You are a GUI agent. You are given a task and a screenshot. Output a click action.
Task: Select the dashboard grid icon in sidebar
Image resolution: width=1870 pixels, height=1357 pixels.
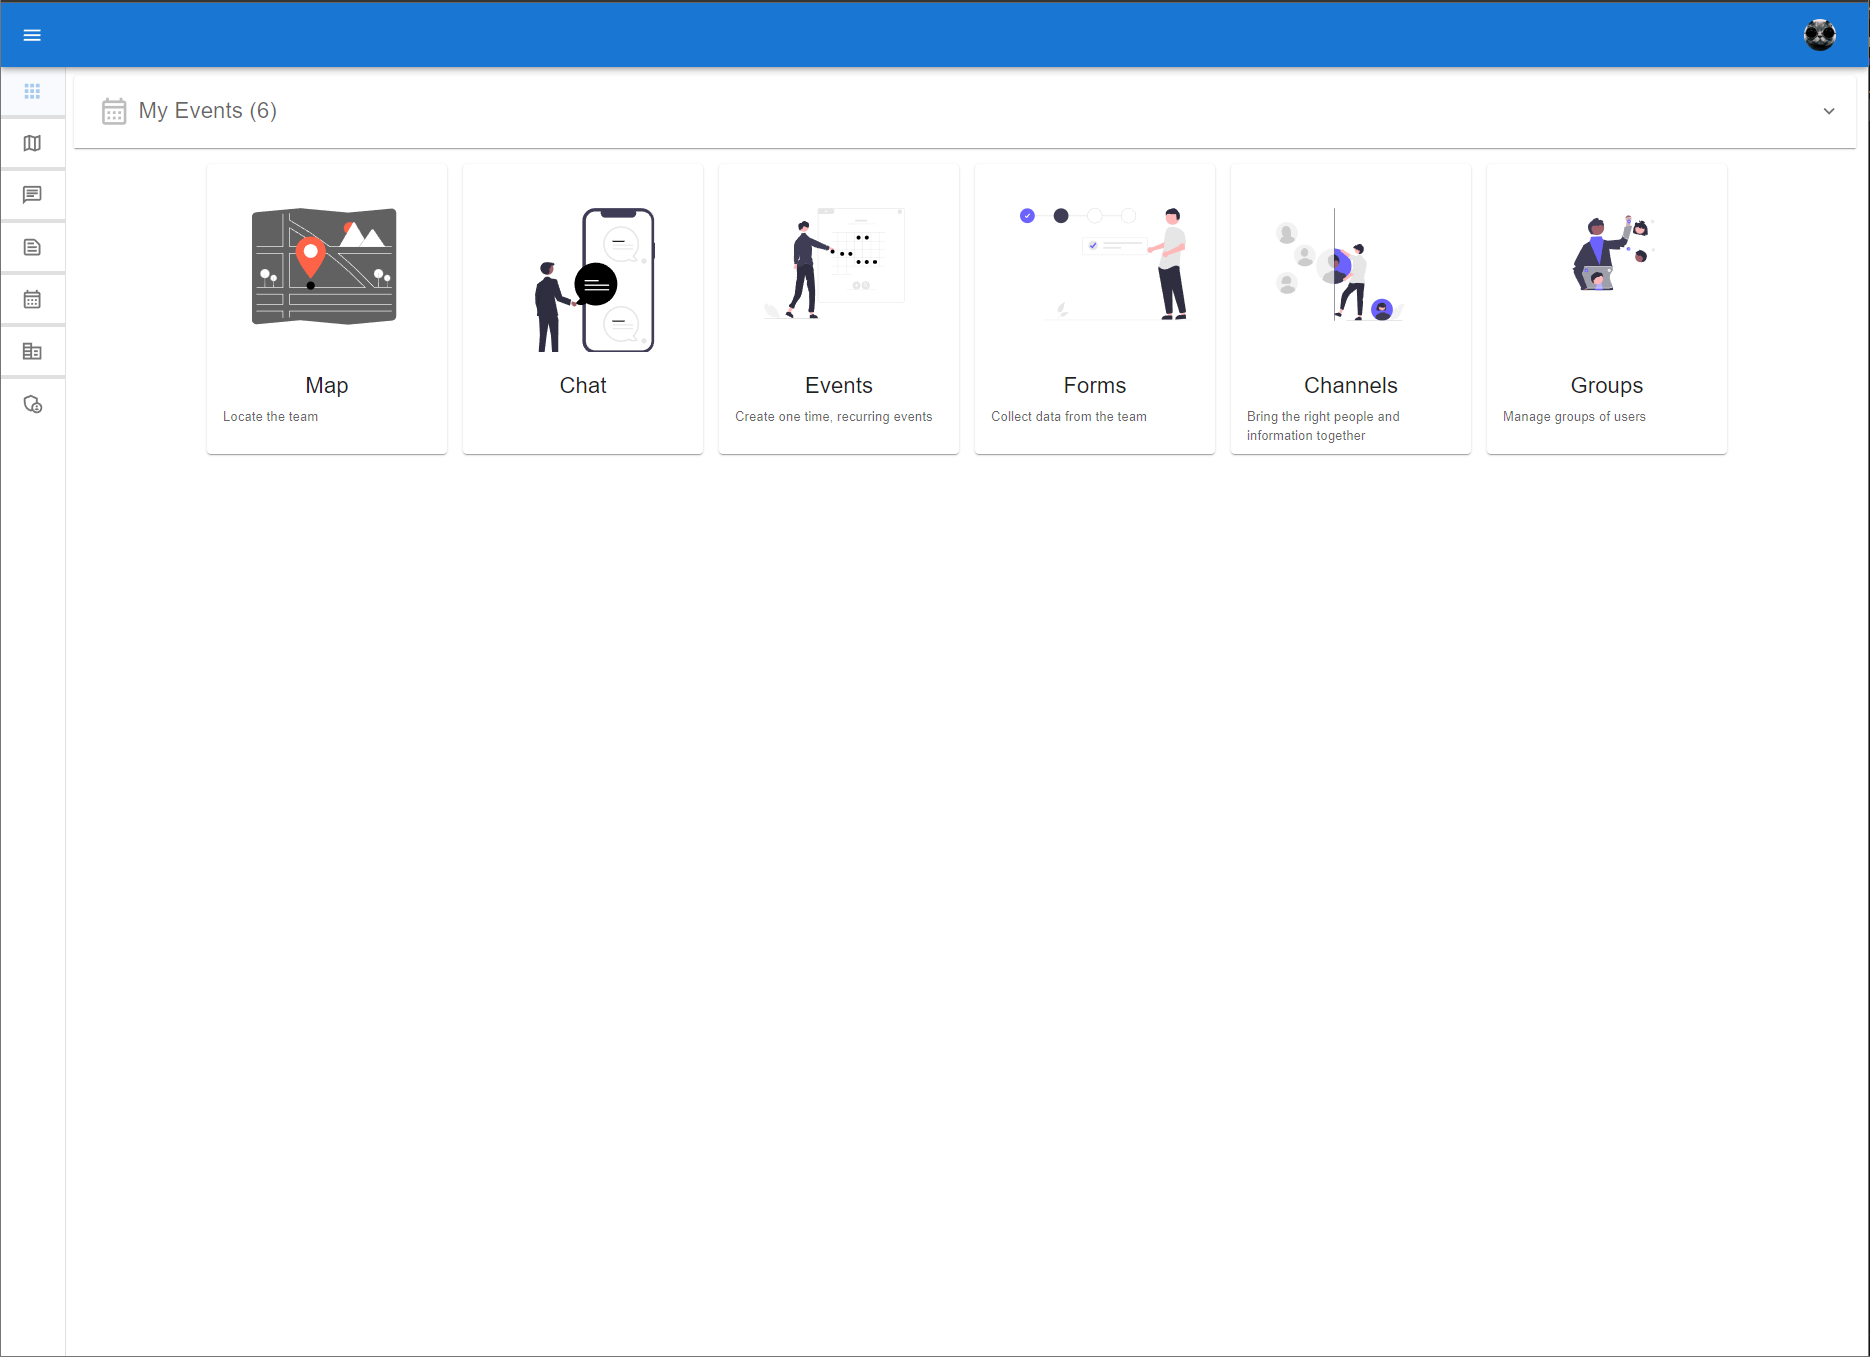[x=32, y=91]
